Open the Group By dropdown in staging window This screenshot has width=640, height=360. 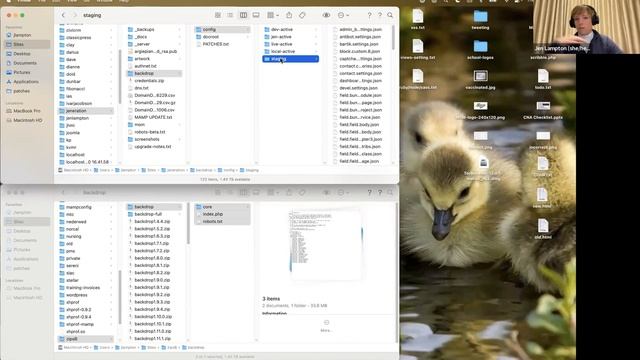coord(273,15)
